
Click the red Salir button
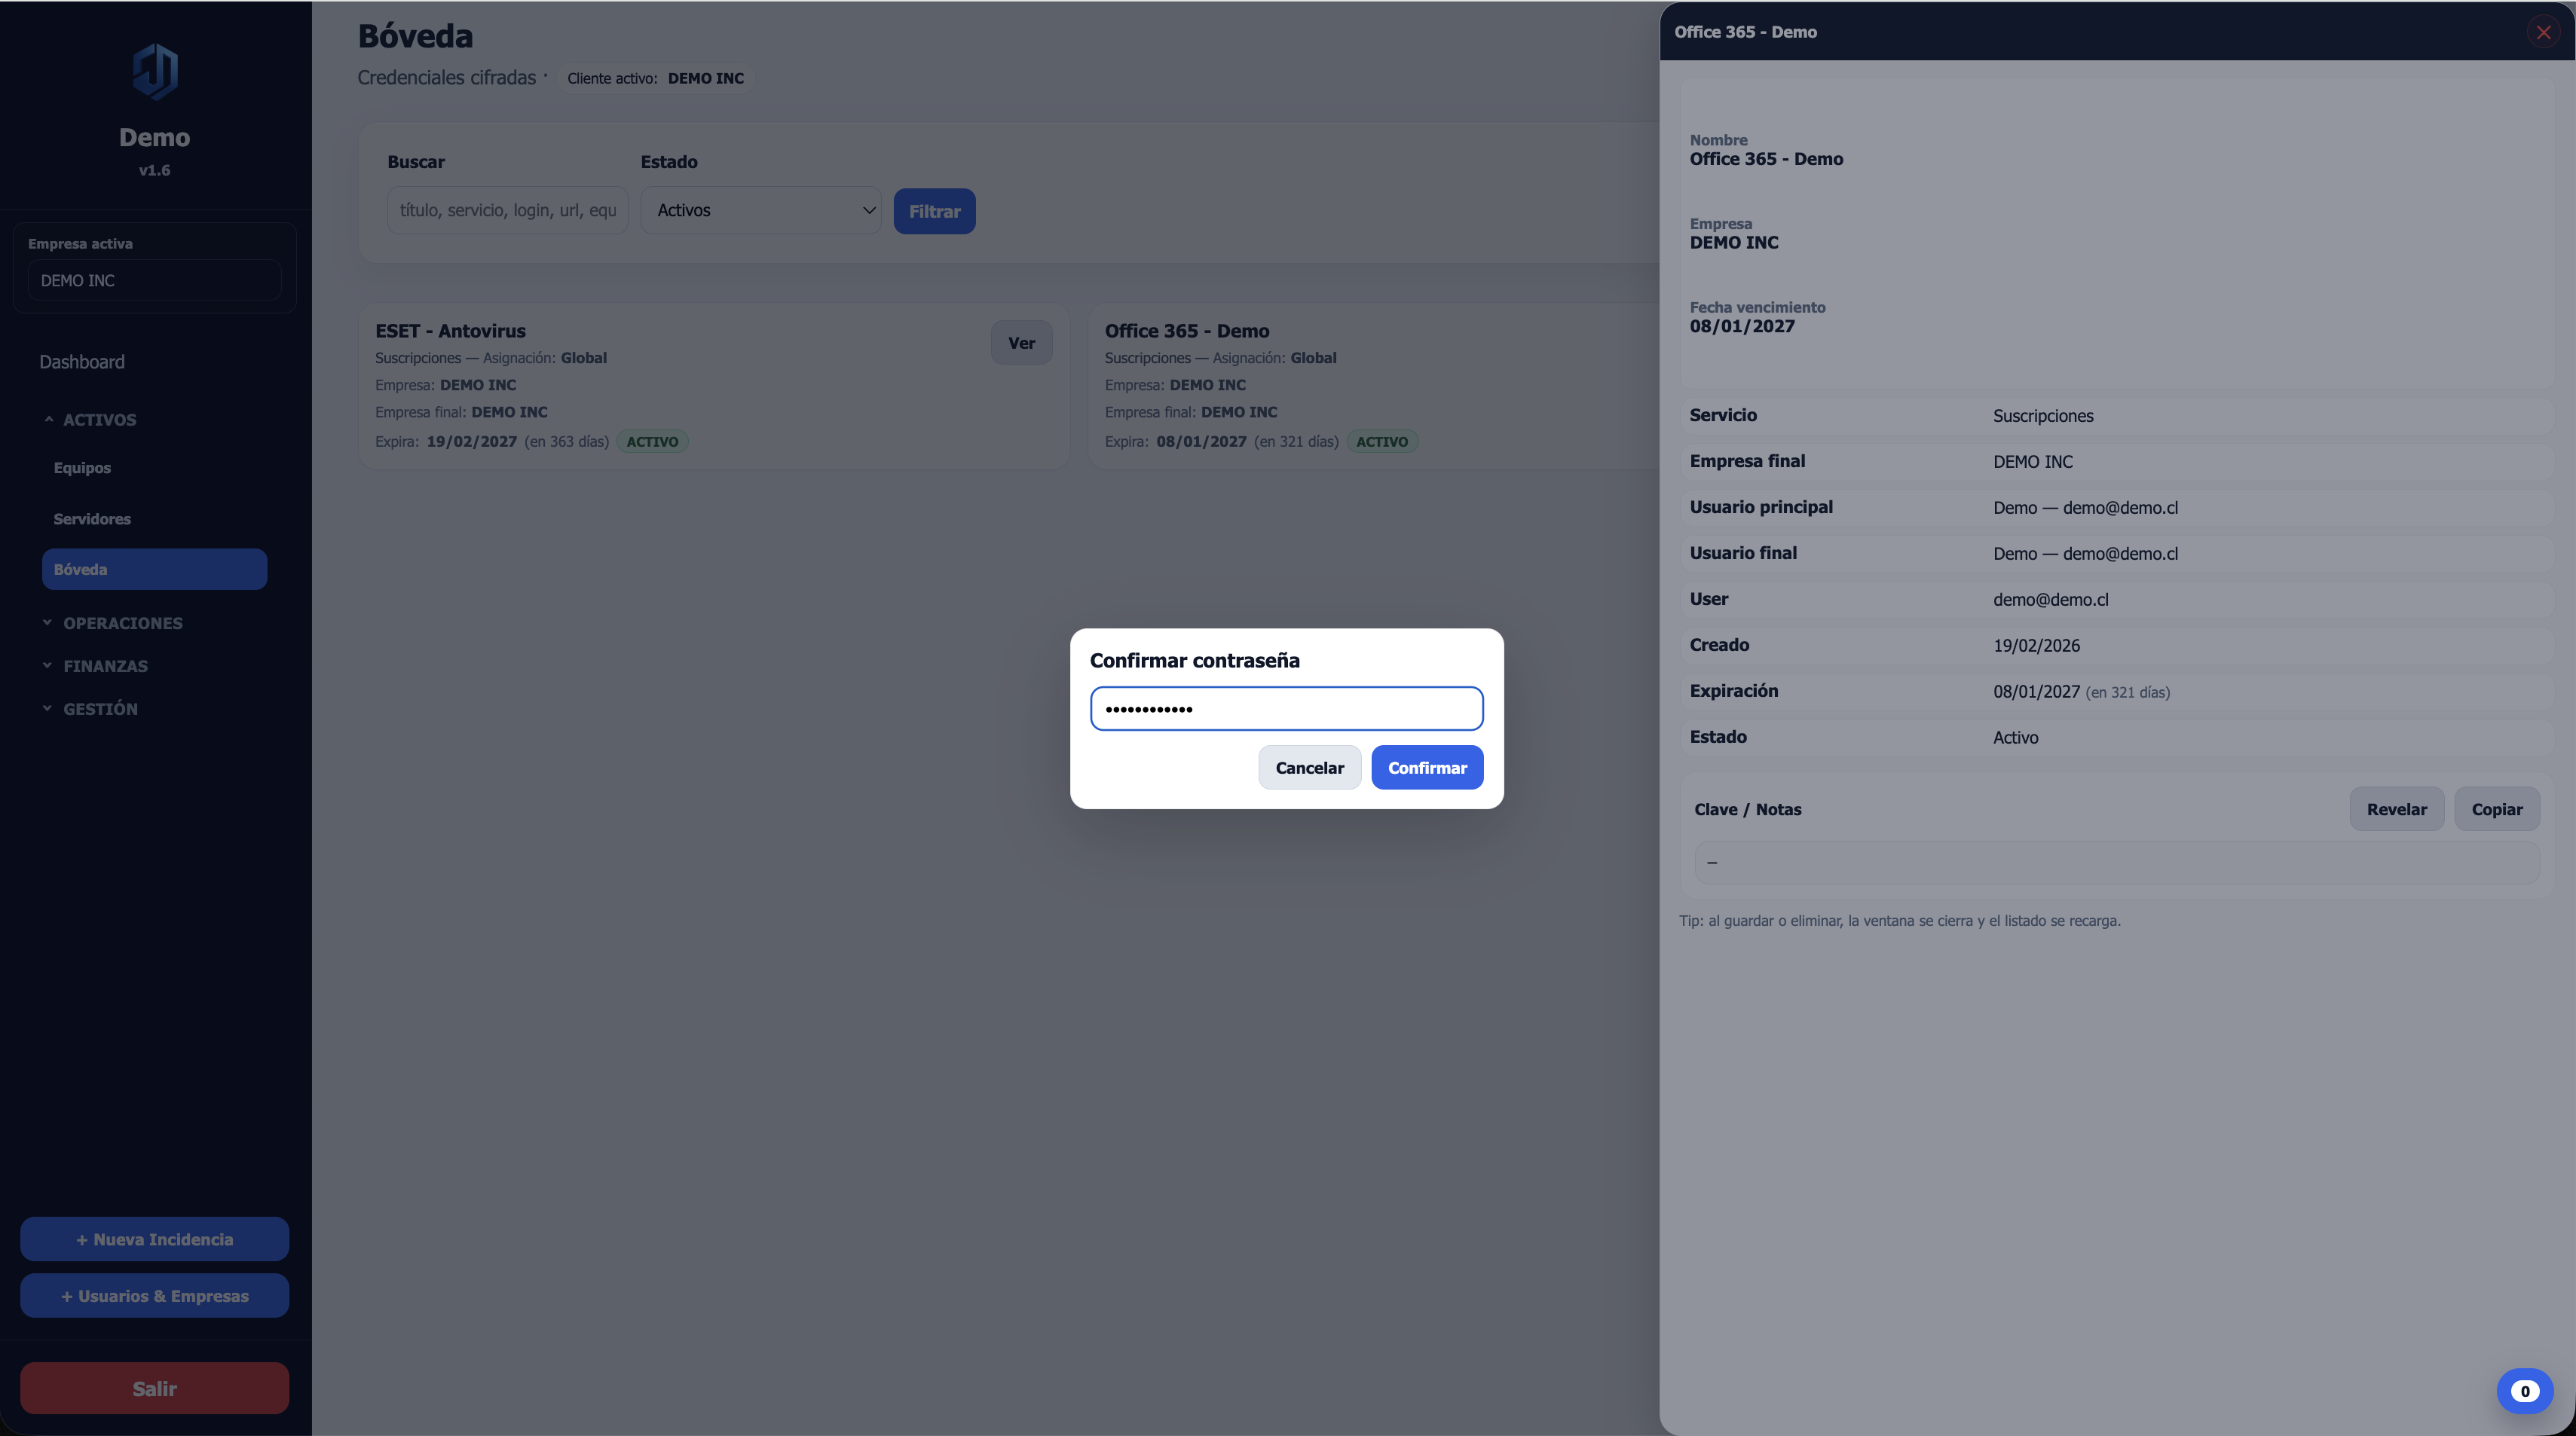click(155, 1388)
